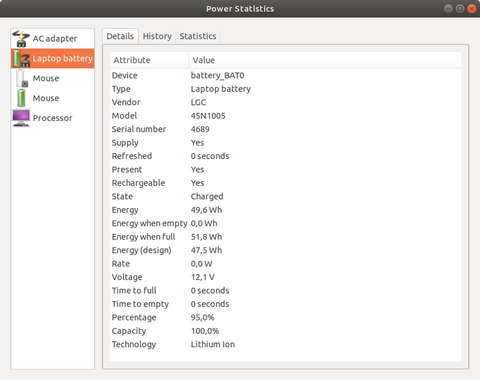Select the AC adapter plug icon
The image size is (480, 380).
21,39
